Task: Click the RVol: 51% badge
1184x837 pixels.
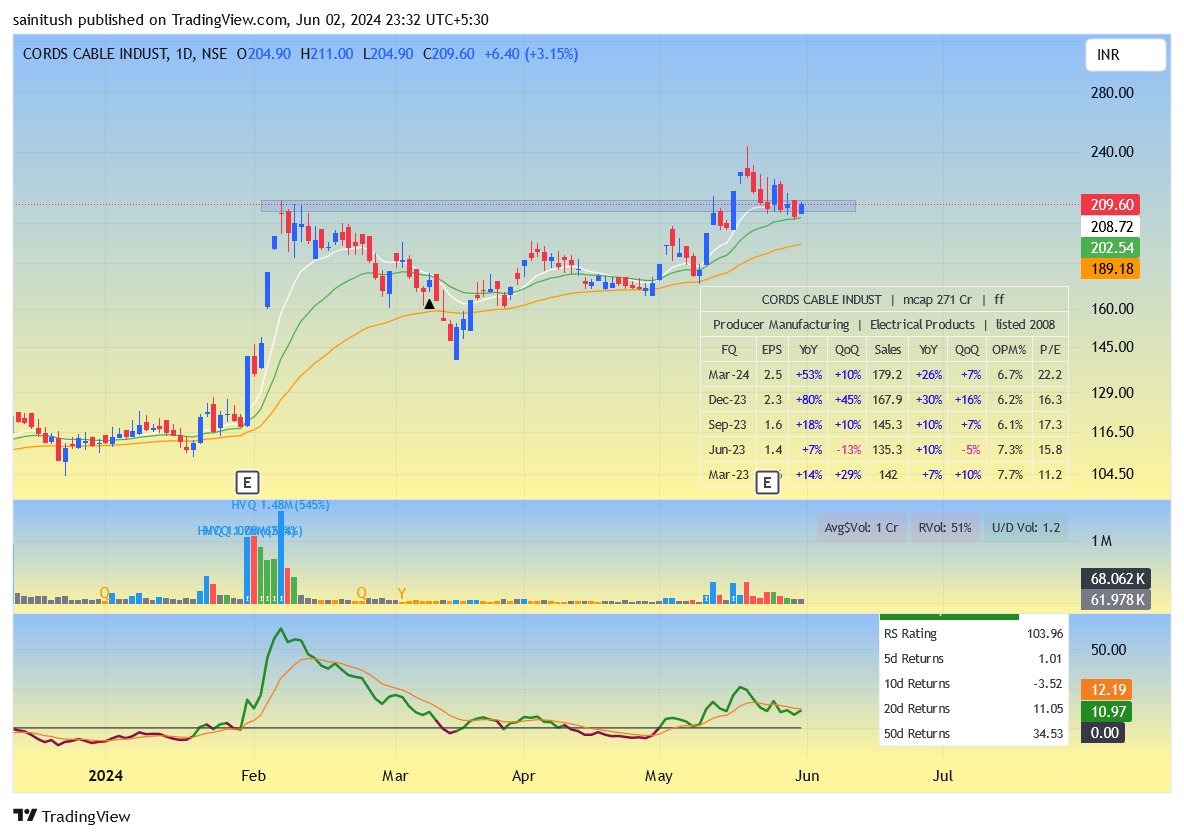Action: (945, 527)
